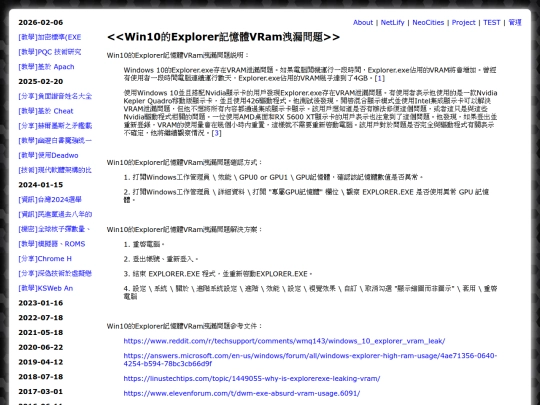Open sidebar article '[教學]PQC 技術研究'

point(50,52)
